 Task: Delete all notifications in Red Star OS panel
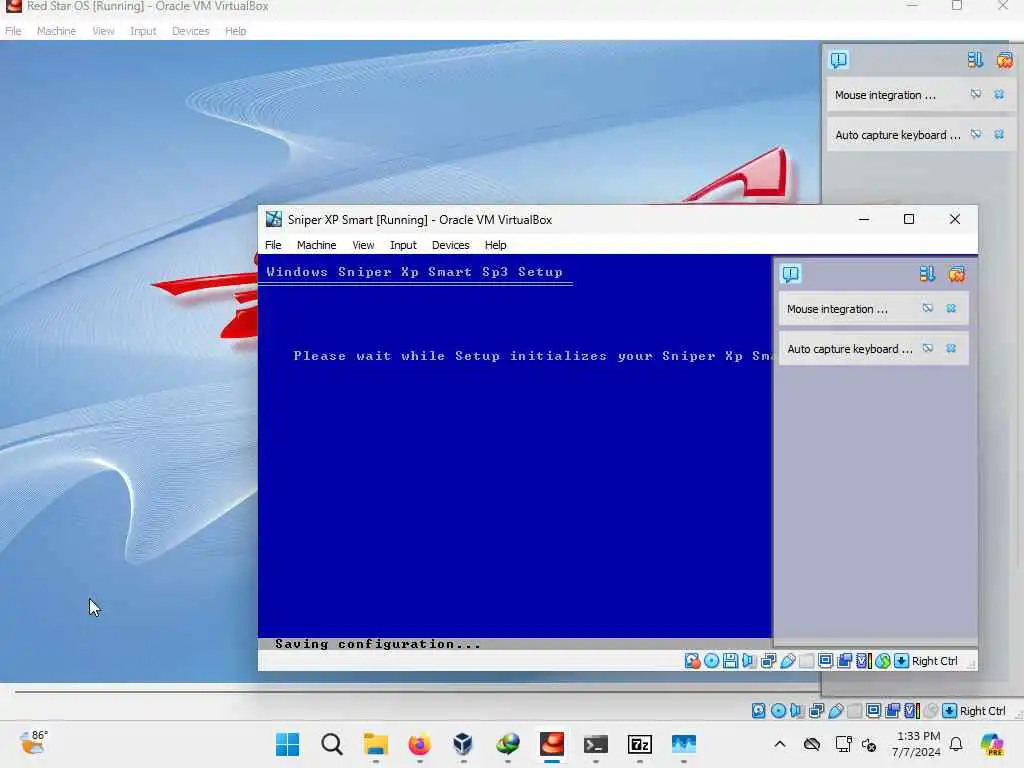[1004, 60]
